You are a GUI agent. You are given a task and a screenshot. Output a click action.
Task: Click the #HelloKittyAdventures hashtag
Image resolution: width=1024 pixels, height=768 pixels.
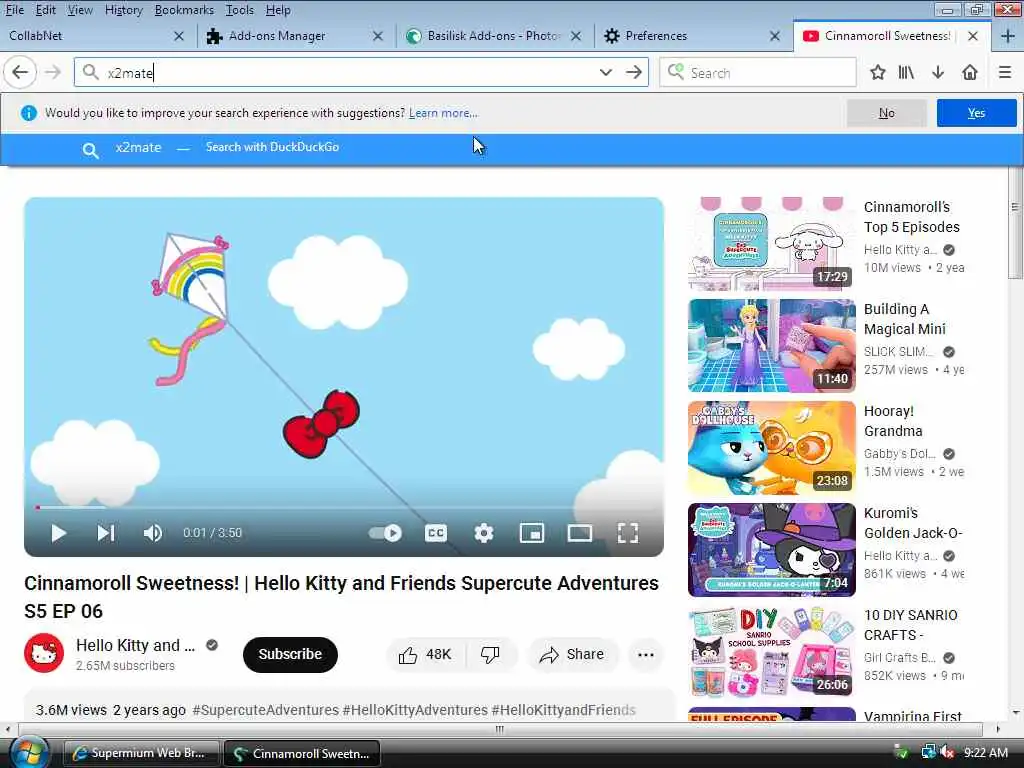point(415,710)
